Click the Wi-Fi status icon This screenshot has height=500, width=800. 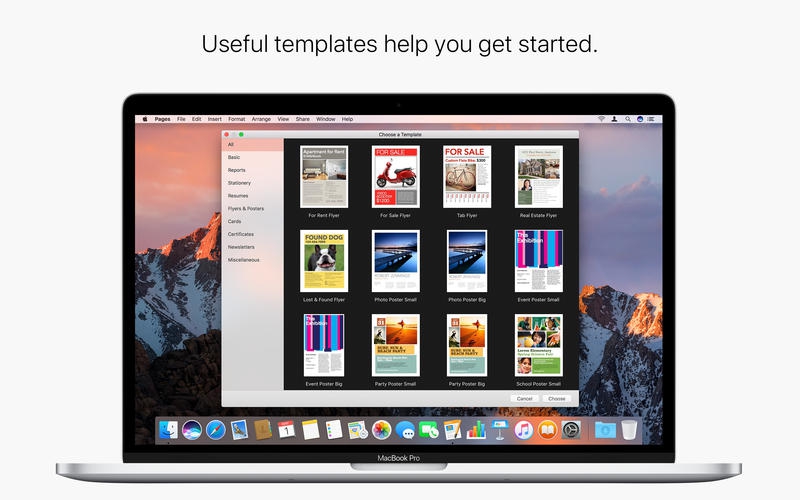602,119
